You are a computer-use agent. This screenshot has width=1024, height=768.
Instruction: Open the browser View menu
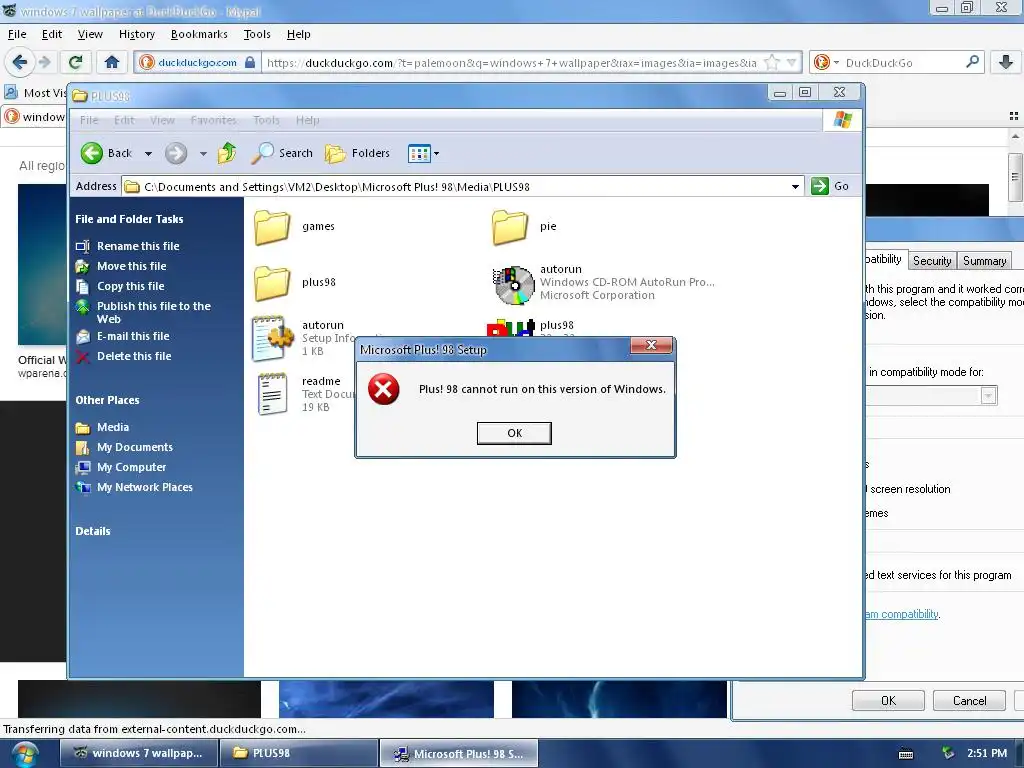pos(90,34)
